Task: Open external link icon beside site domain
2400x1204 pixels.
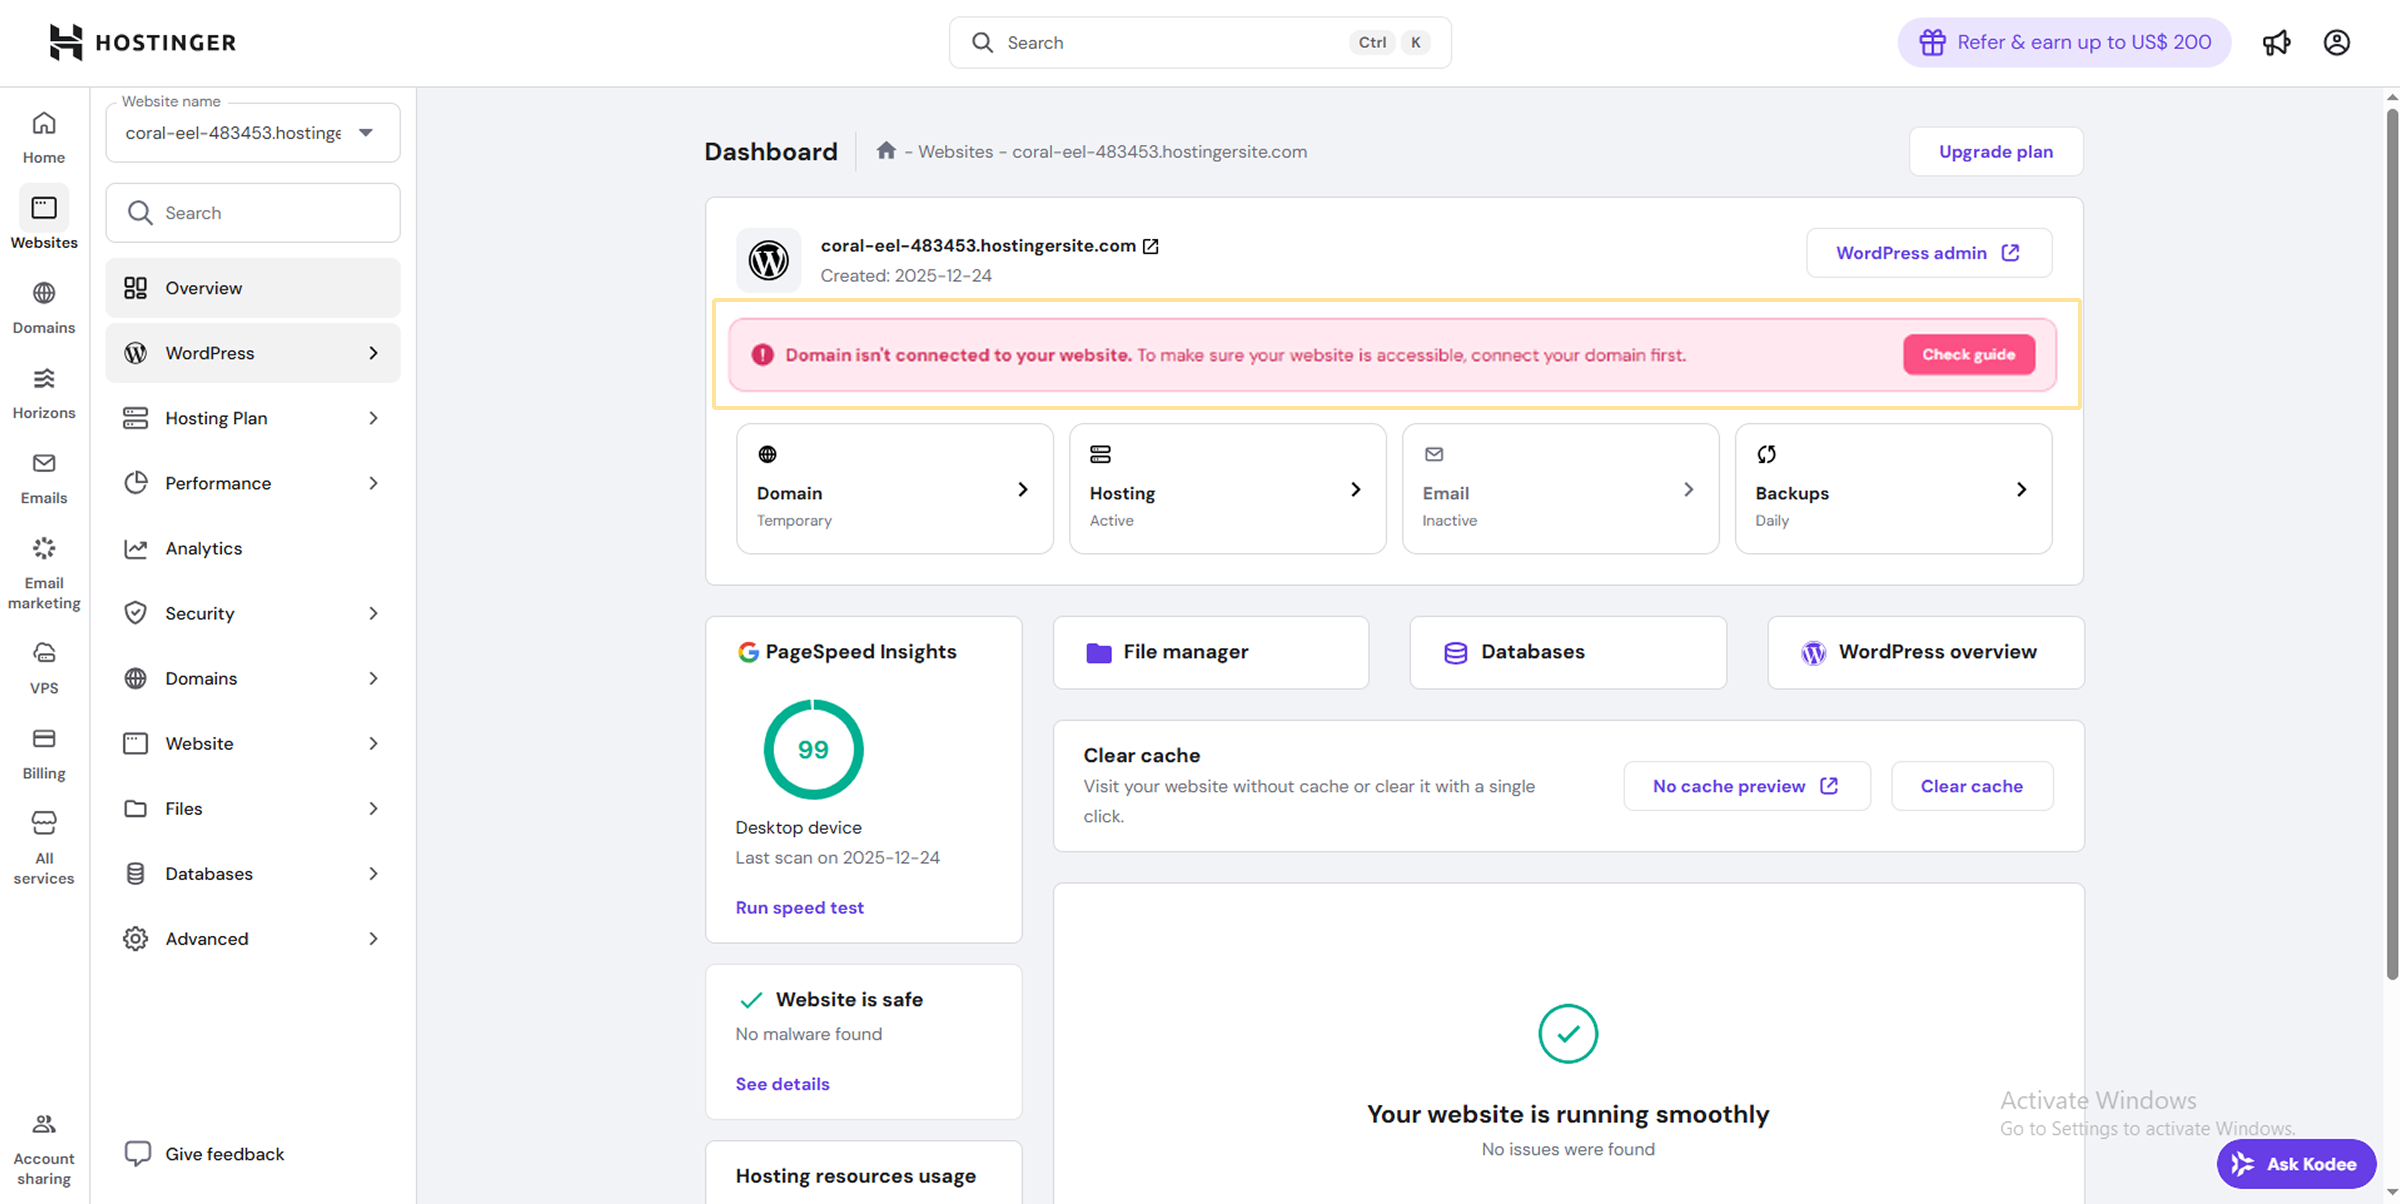Action: (x=1151, y=246)
